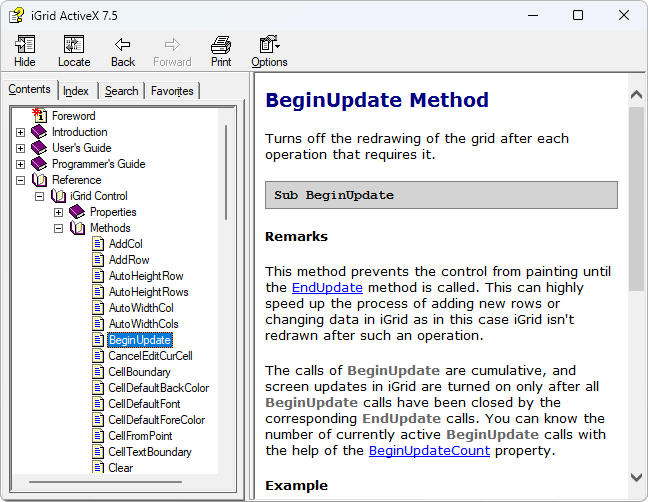
Task: Click the Hide toolbar icon
Action: coord(25,44)
